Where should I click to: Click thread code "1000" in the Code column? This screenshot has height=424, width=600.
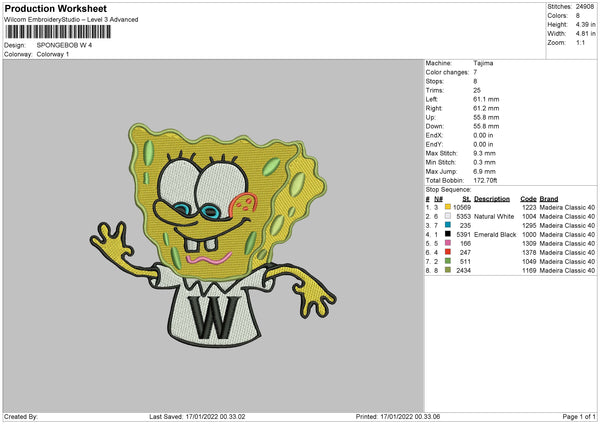click(x=529, y=235)
